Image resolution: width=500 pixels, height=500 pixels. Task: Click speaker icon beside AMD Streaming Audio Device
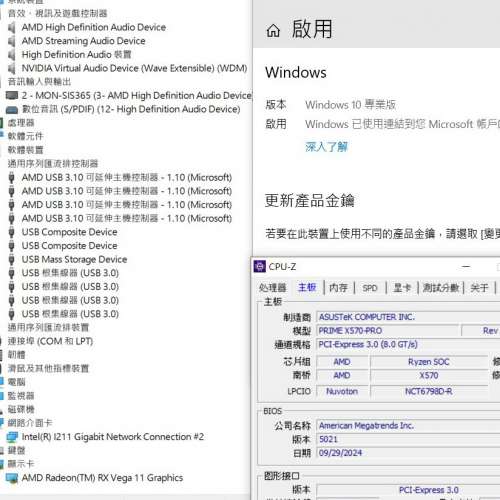[x=12, y=41]
